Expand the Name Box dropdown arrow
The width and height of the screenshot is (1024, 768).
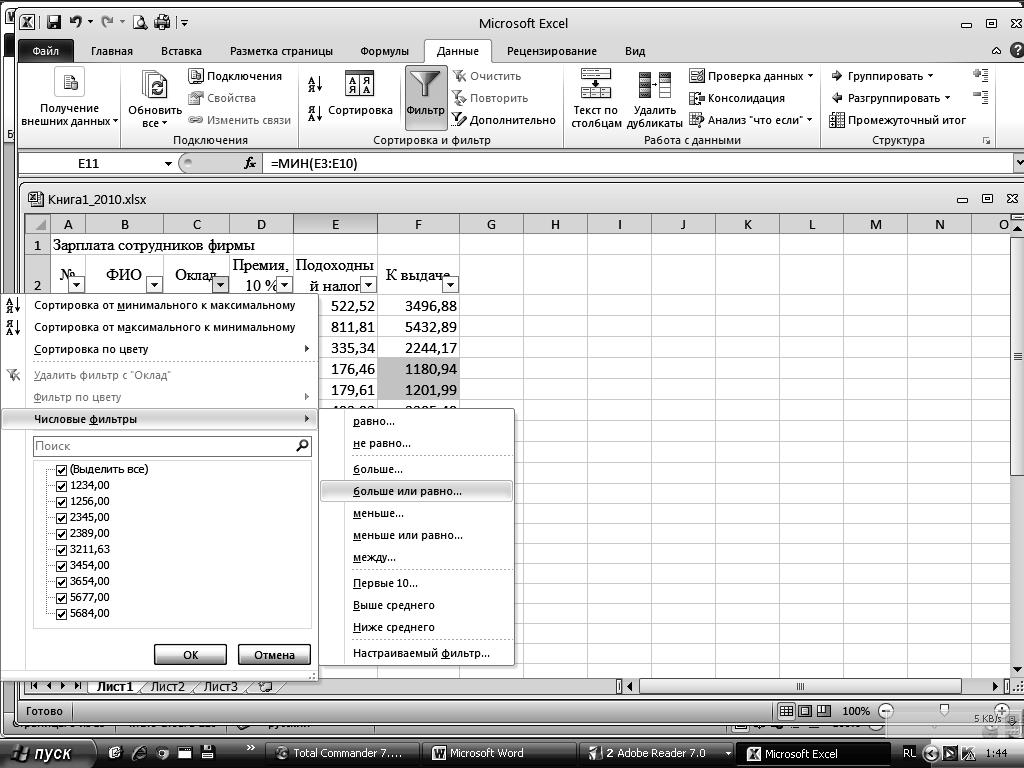tap(168, 163)
